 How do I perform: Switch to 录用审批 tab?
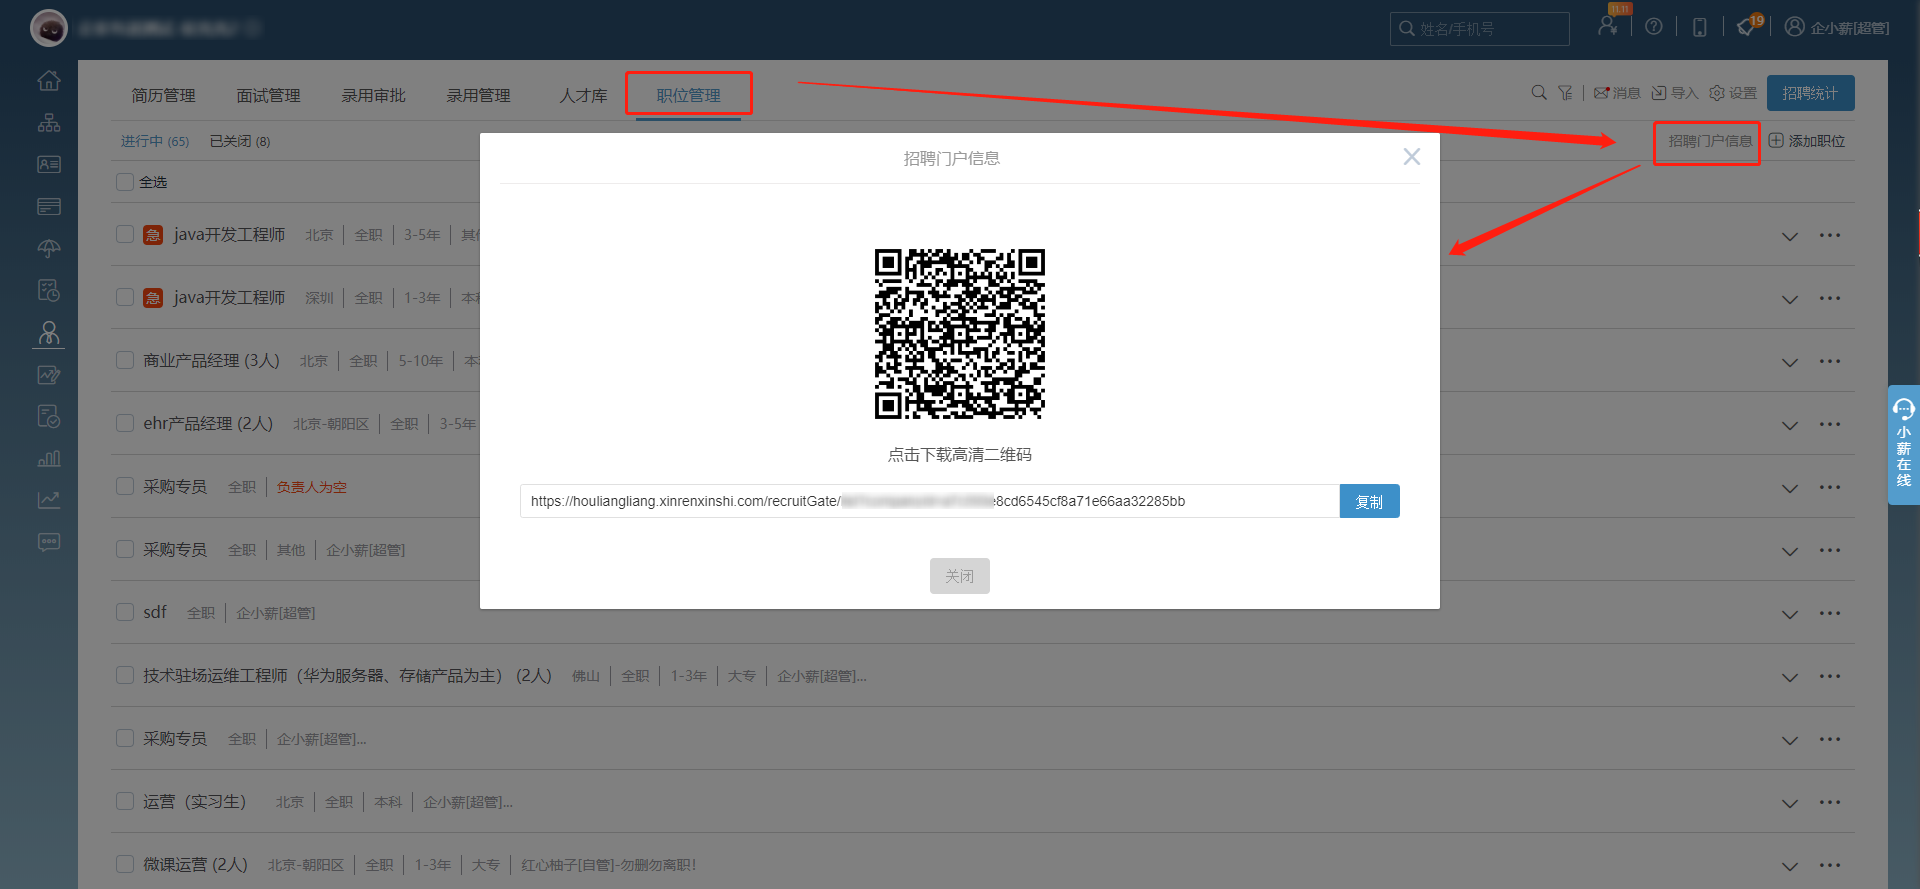[373, 95]
